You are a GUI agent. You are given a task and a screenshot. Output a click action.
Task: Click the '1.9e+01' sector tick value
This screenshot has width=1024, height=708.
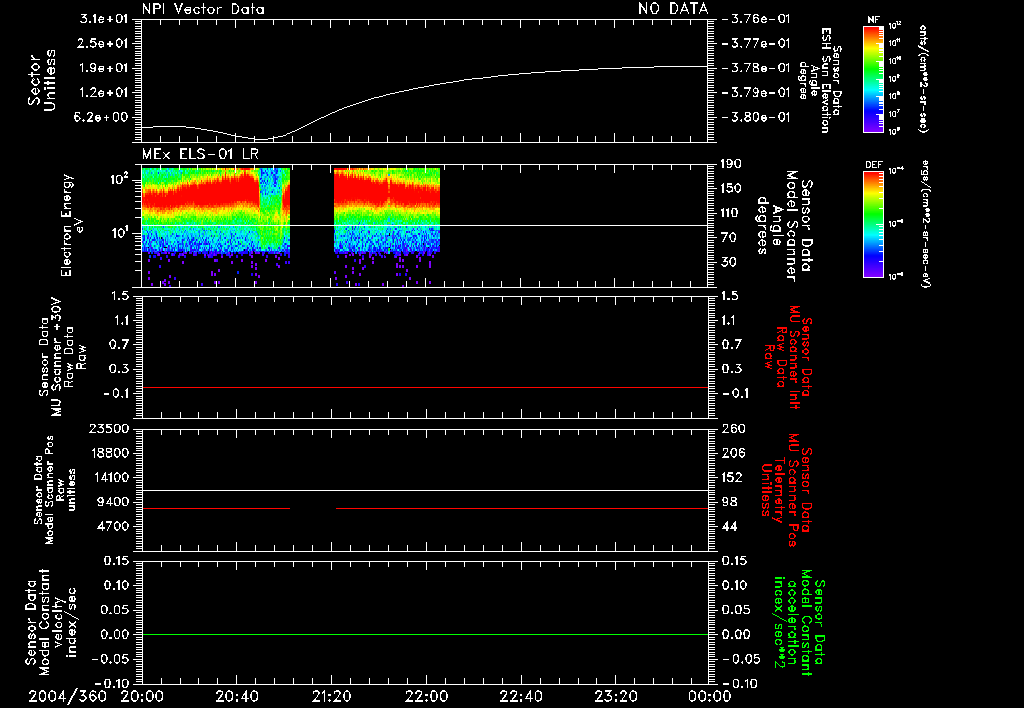(x=103, y=68)
